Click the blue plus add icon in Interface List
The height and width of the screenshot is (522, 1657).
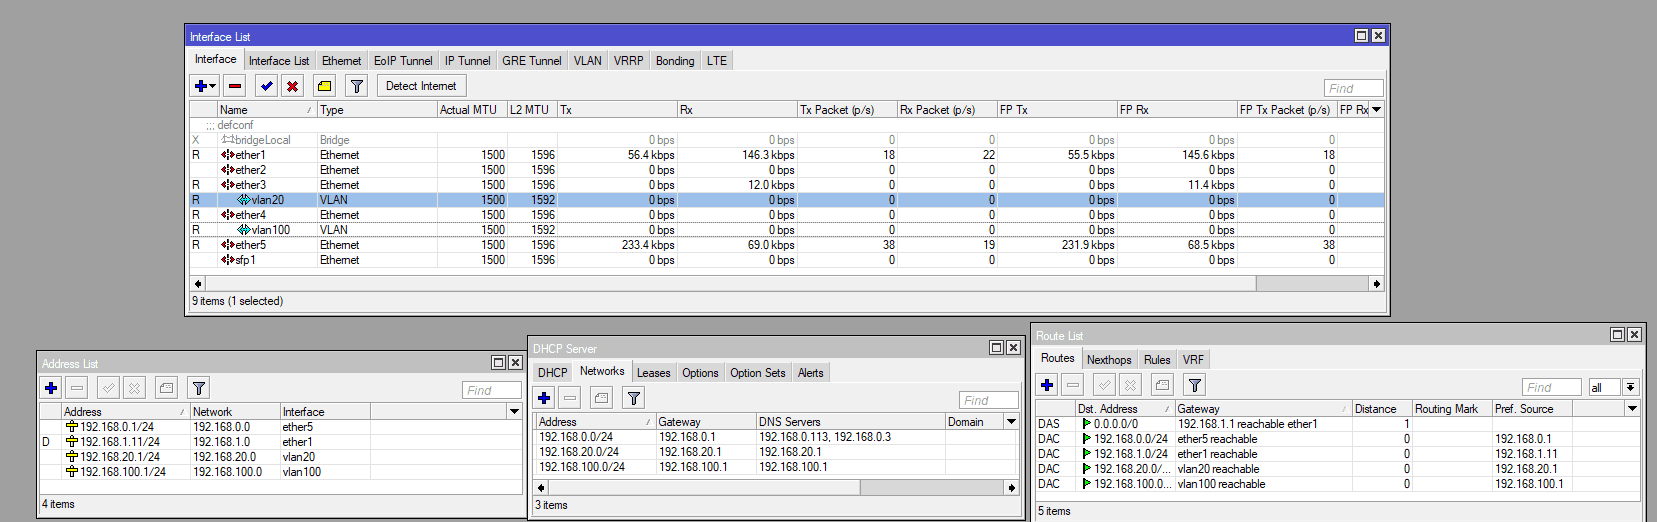(x=204, y=86)
